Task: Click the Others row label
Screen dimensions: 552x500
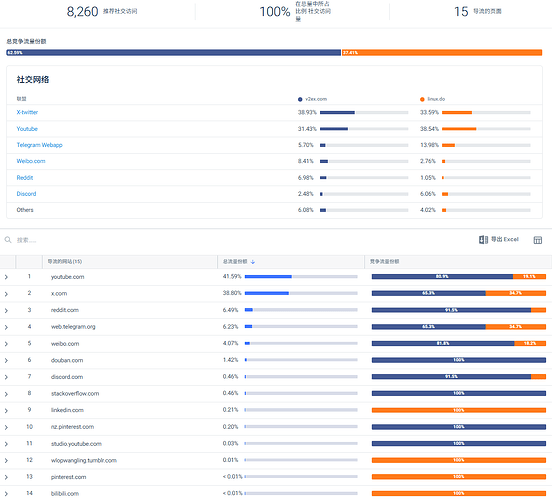Action: (25, 210)
